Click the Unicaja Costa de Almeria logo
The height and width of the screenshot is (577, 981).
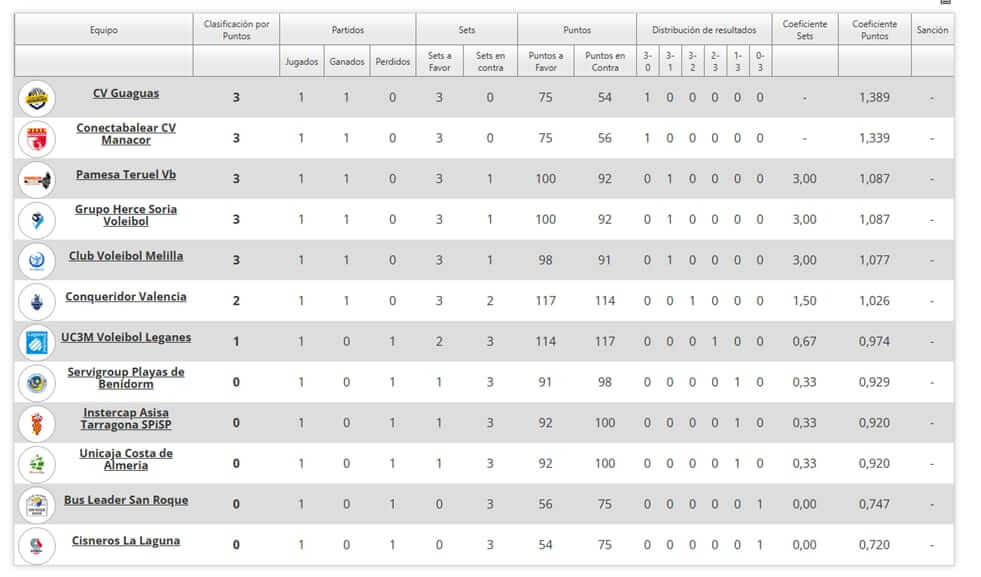click(x=37, y=463)
